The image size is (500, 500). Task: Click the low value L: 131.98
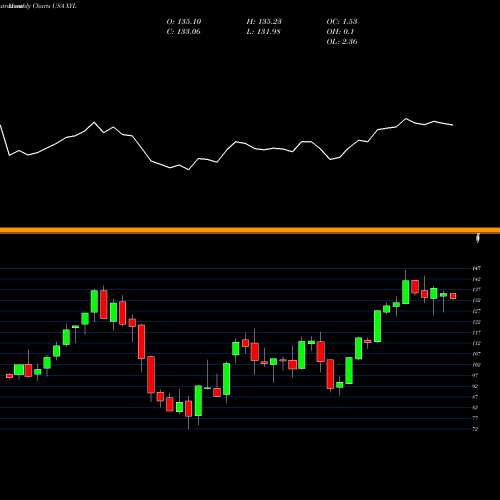pos(264,32)
